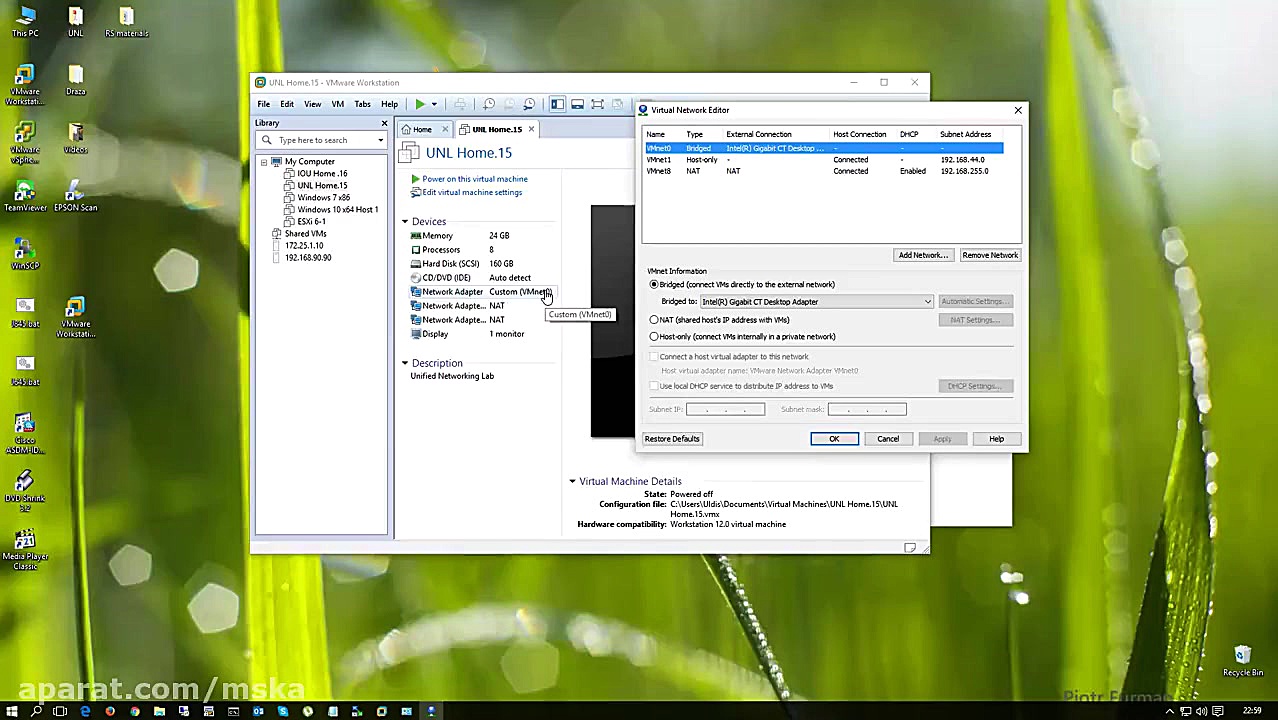1278x720 pixels.
Task: Select the NAT shared host IP radio button
Action: pyautogui.click(x=654, y=320)
